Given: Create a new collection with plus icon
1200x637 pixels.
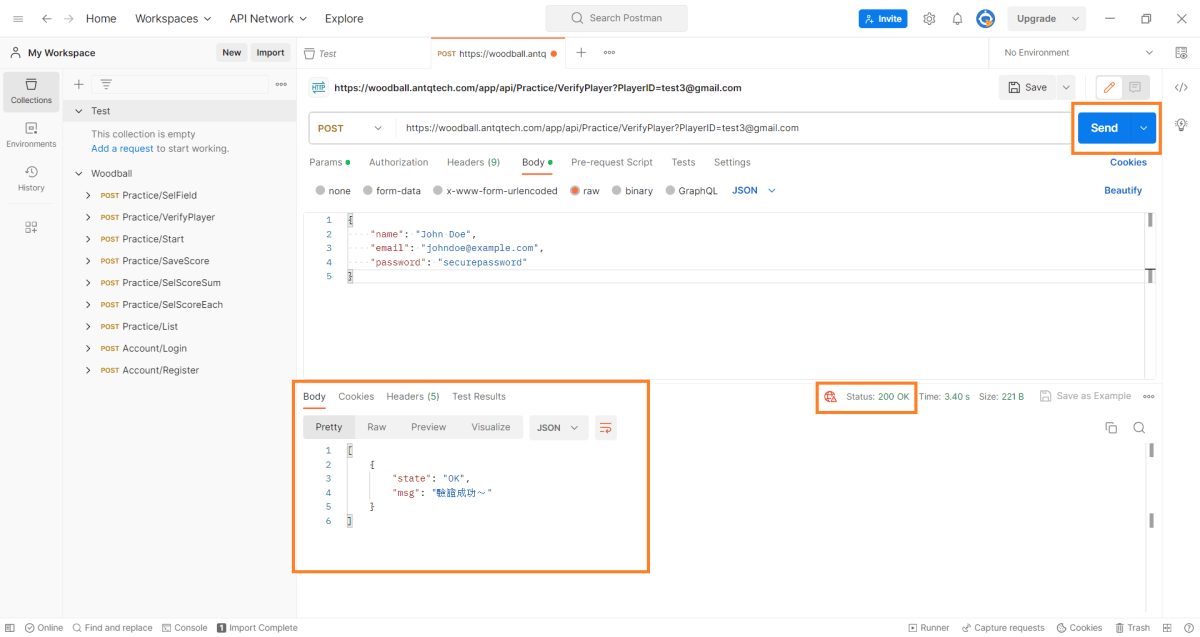Looking at the screenshot, I should [79, 84].
